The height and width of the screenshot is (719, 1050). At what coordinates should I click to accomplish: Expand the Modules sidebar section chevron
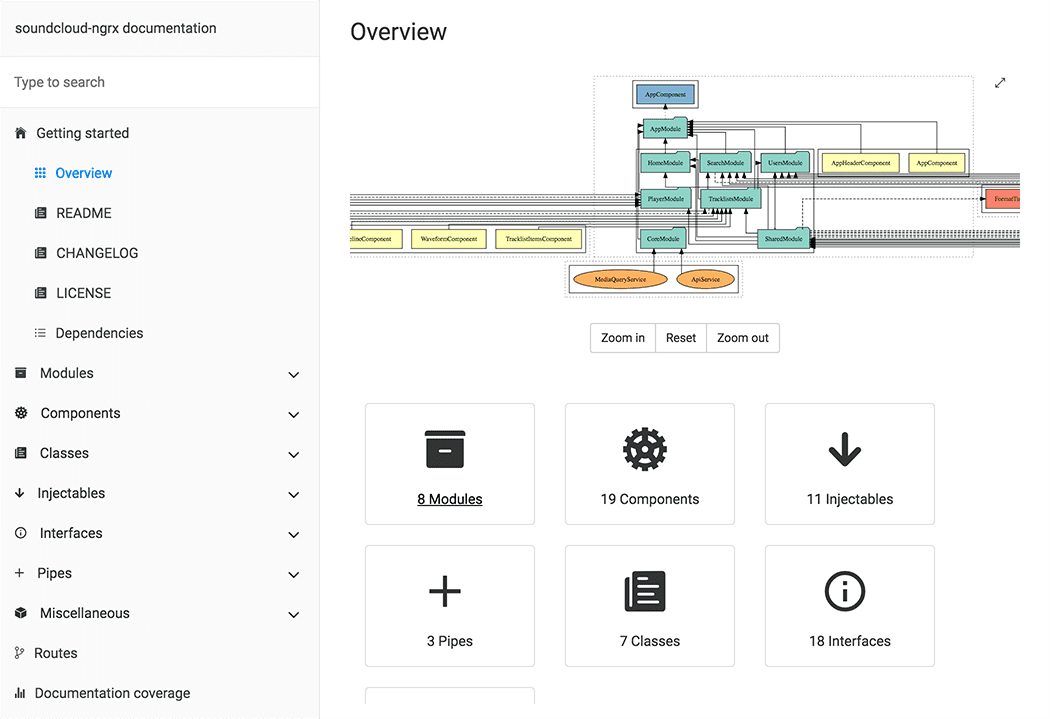293,375
